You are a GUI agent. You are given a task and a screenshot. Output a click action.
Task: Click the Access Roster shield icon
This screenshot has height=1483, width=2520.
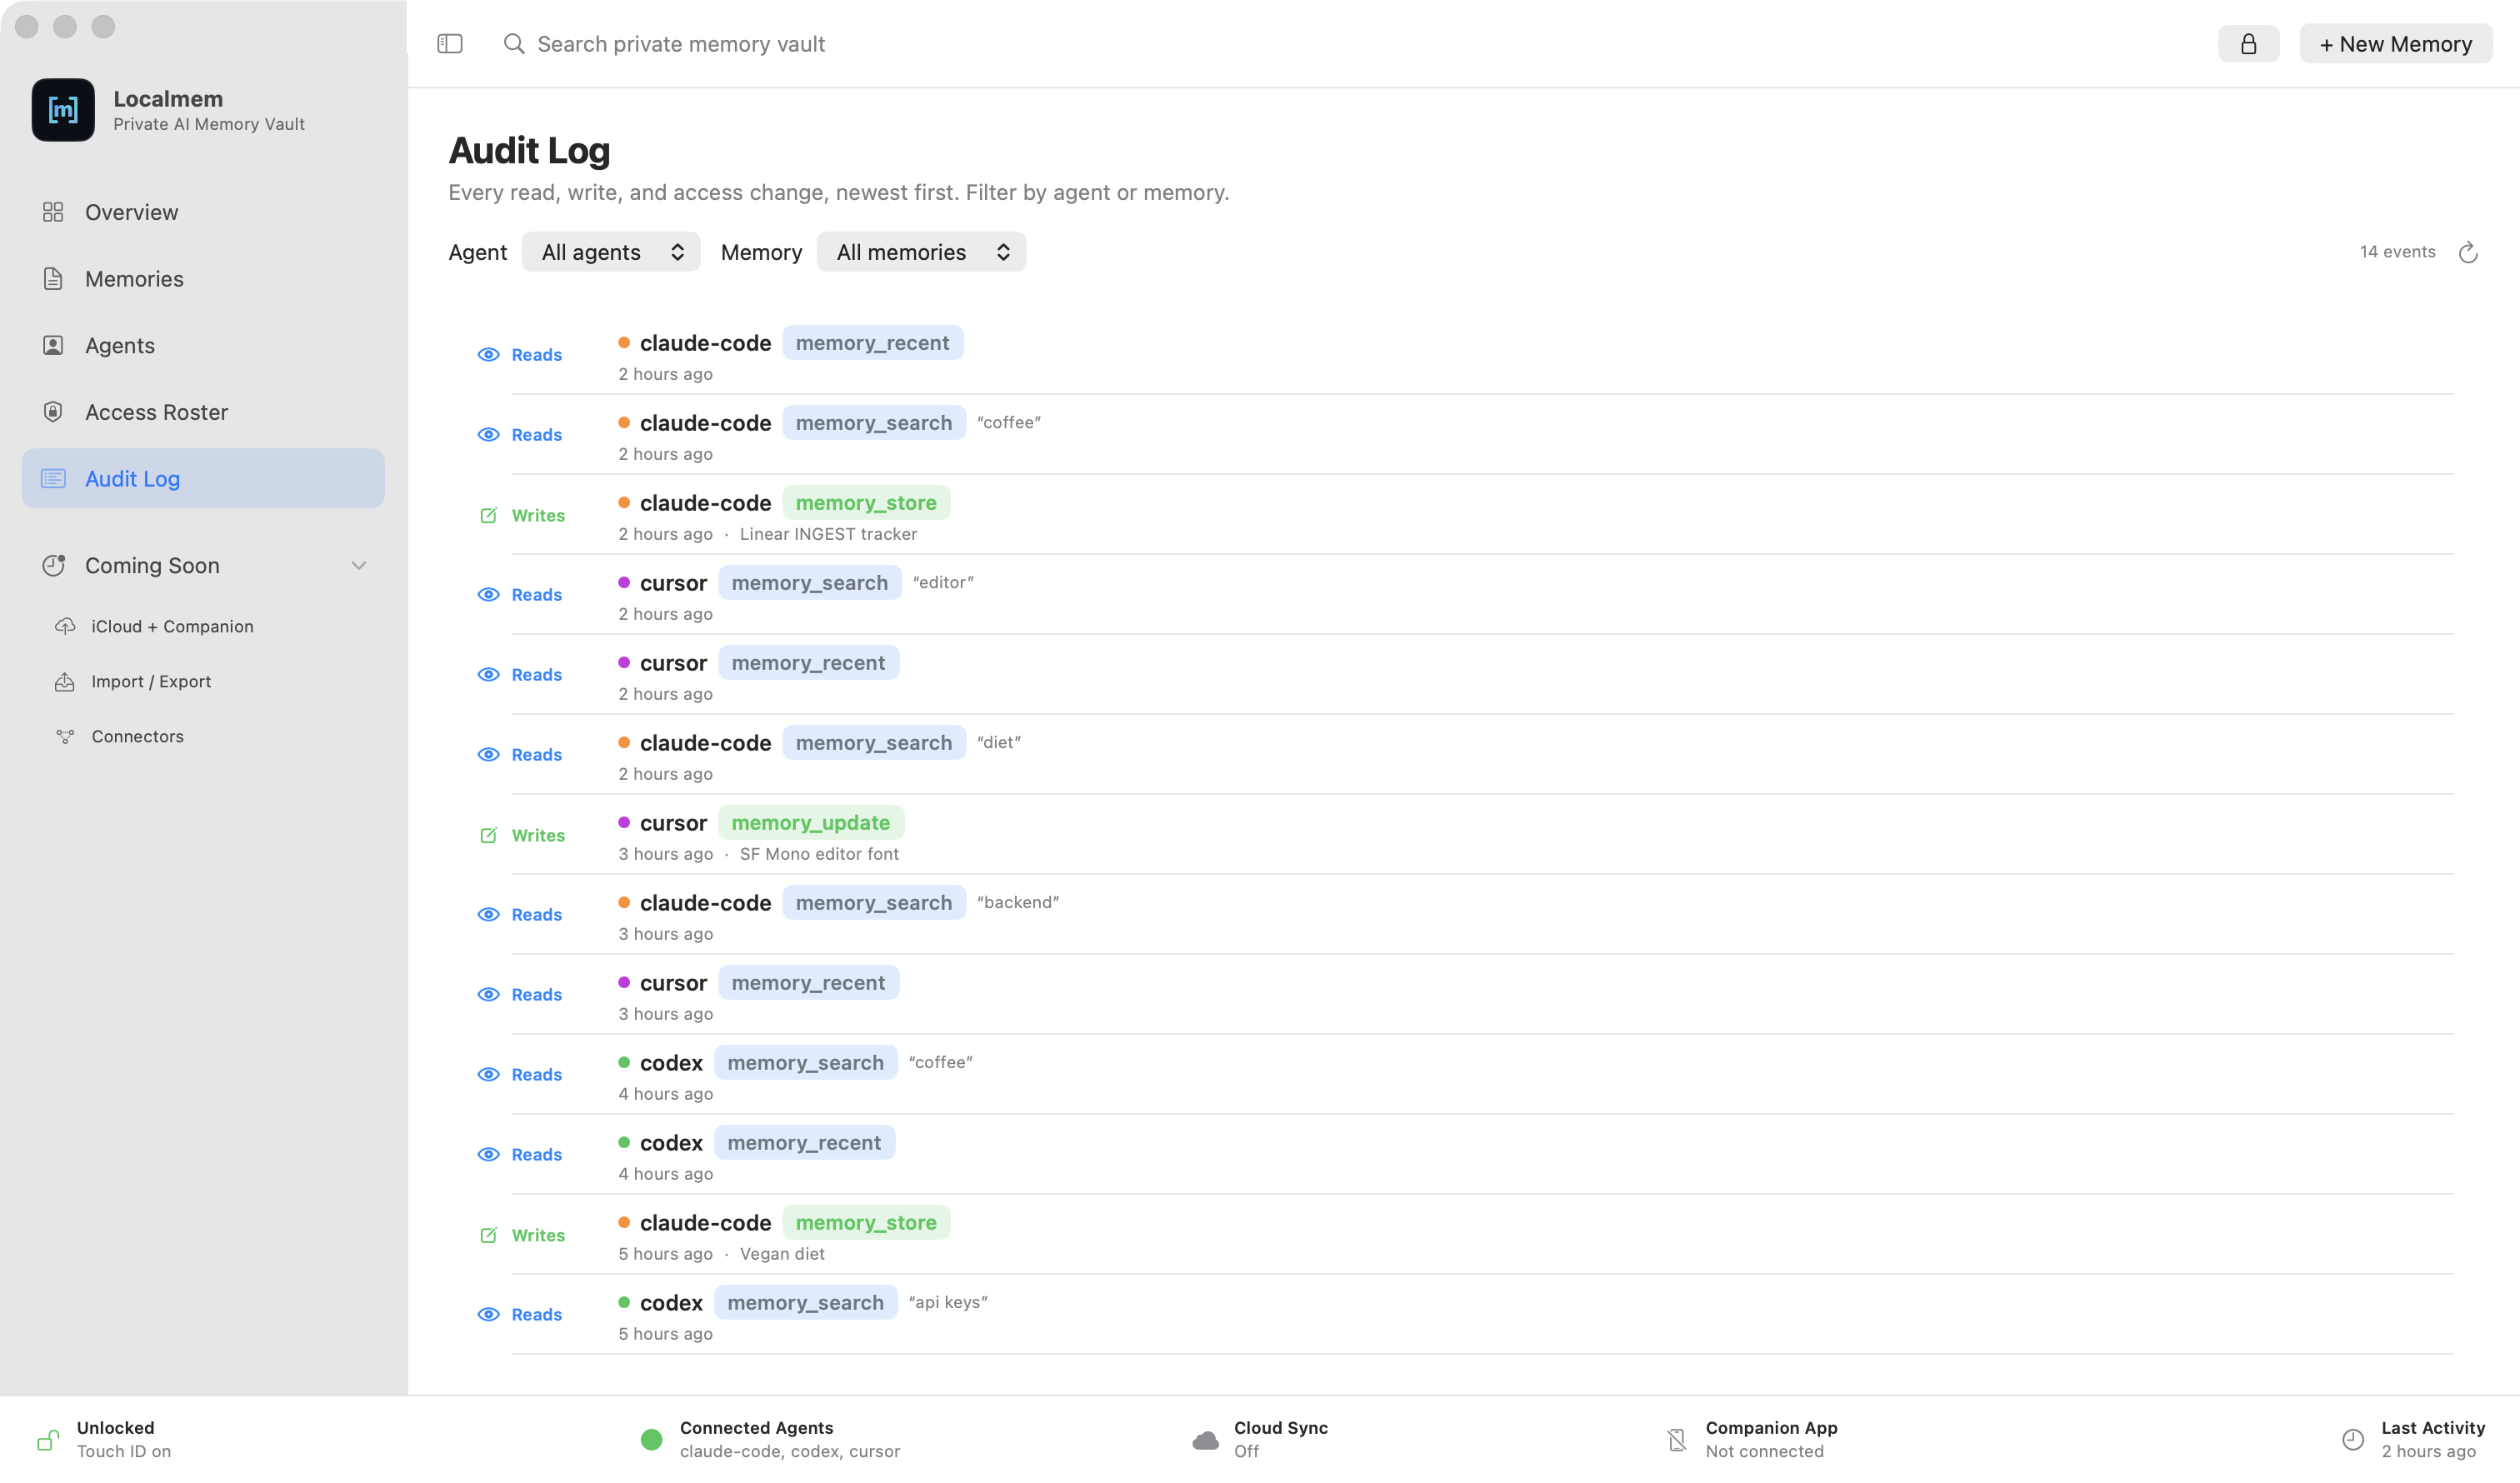click(x=53, y=412)
